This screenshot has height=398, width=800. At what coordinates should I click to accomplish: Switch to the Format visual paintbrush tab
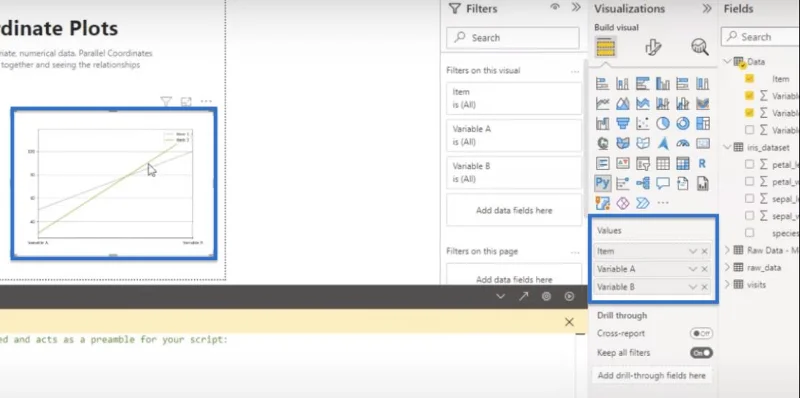pyautogui.click(x=653, y=47)
